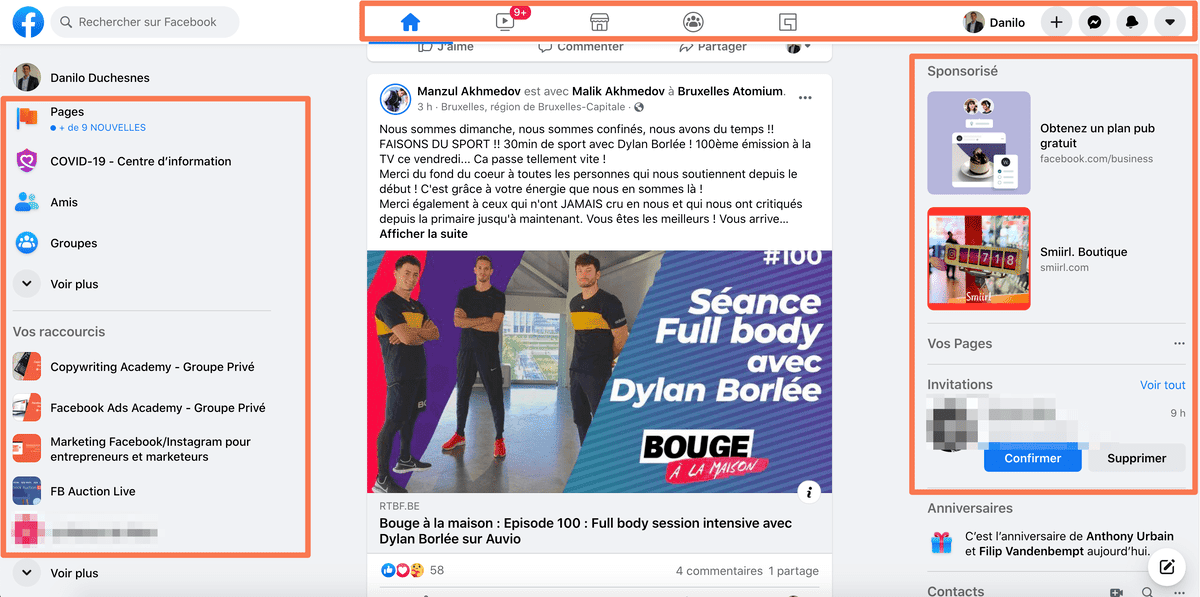Open post options three-dot menu
1200x597 pixels.
[x=806, y=98]
